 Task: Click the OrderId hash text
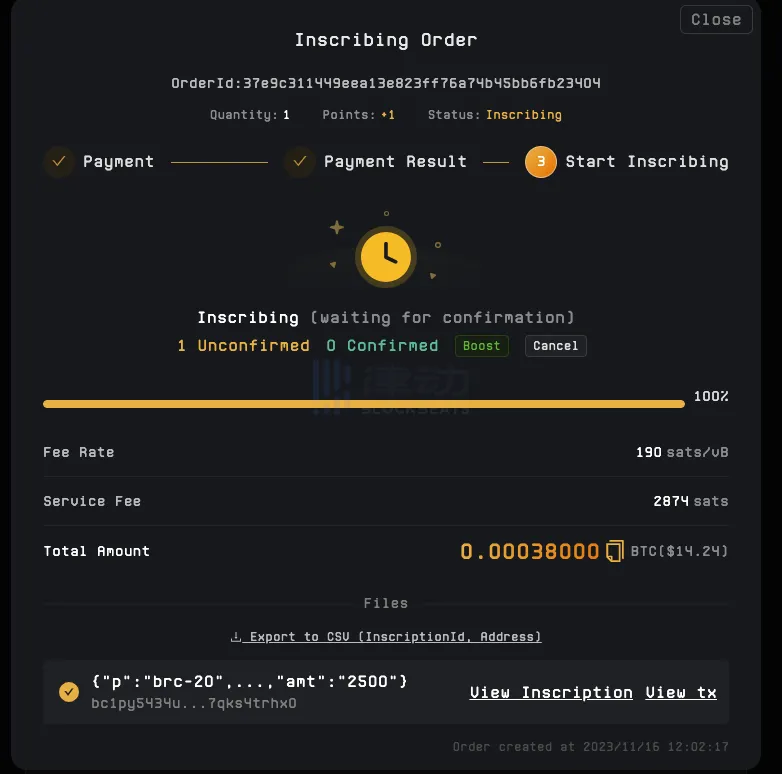[386, 84]
